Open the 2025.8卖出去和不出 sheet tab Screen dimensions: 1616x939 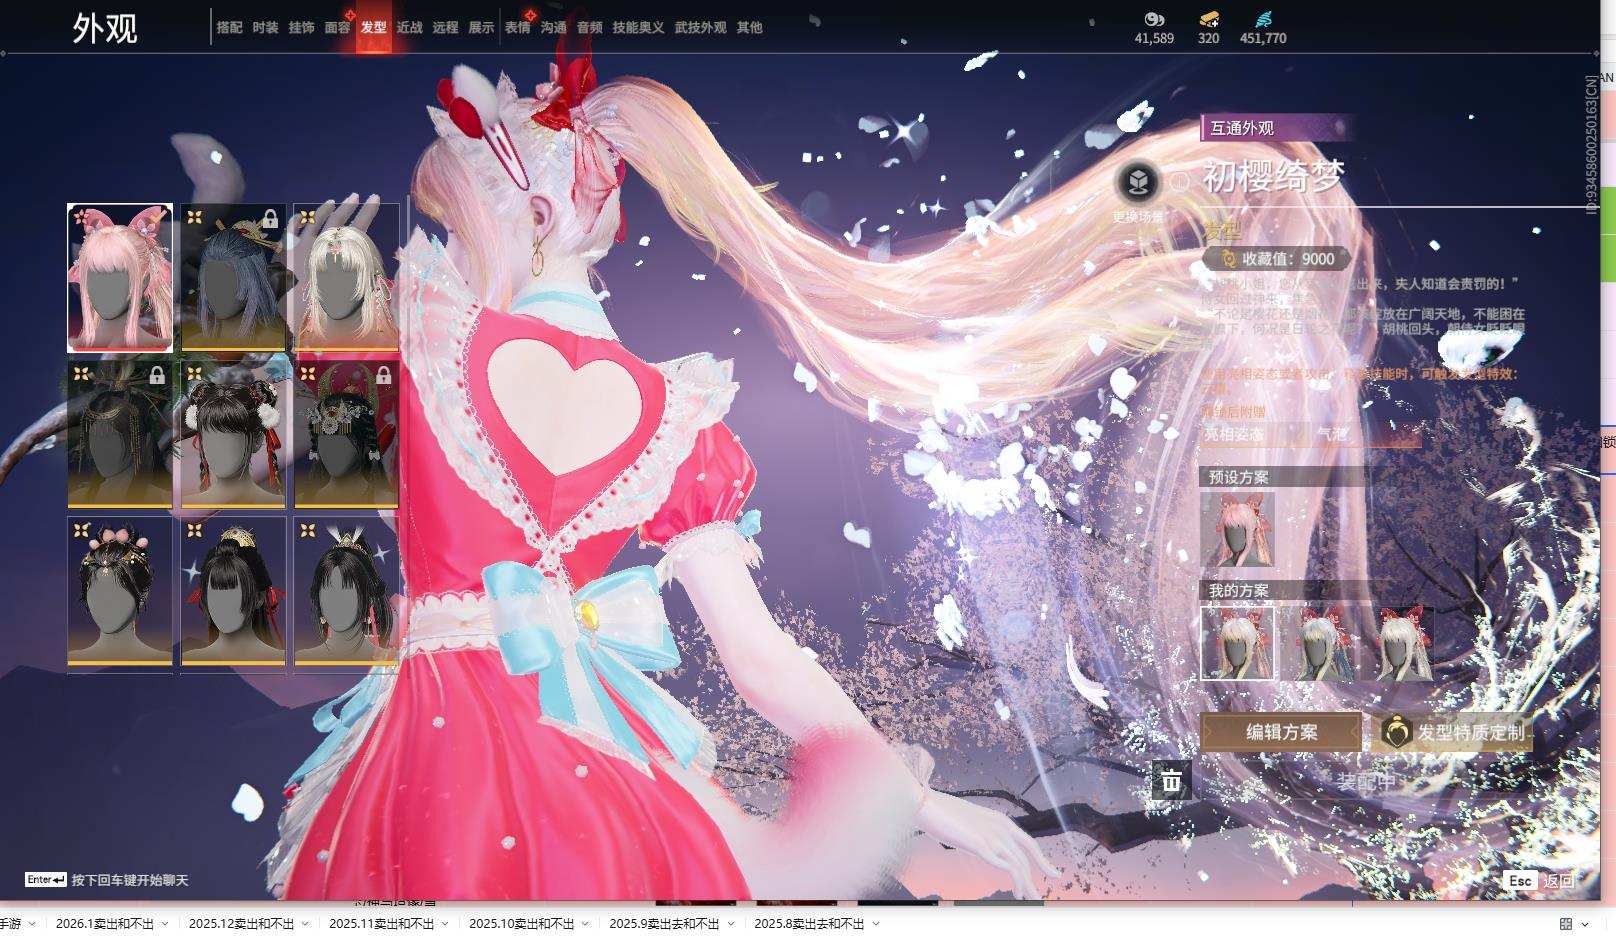(809, 924)
